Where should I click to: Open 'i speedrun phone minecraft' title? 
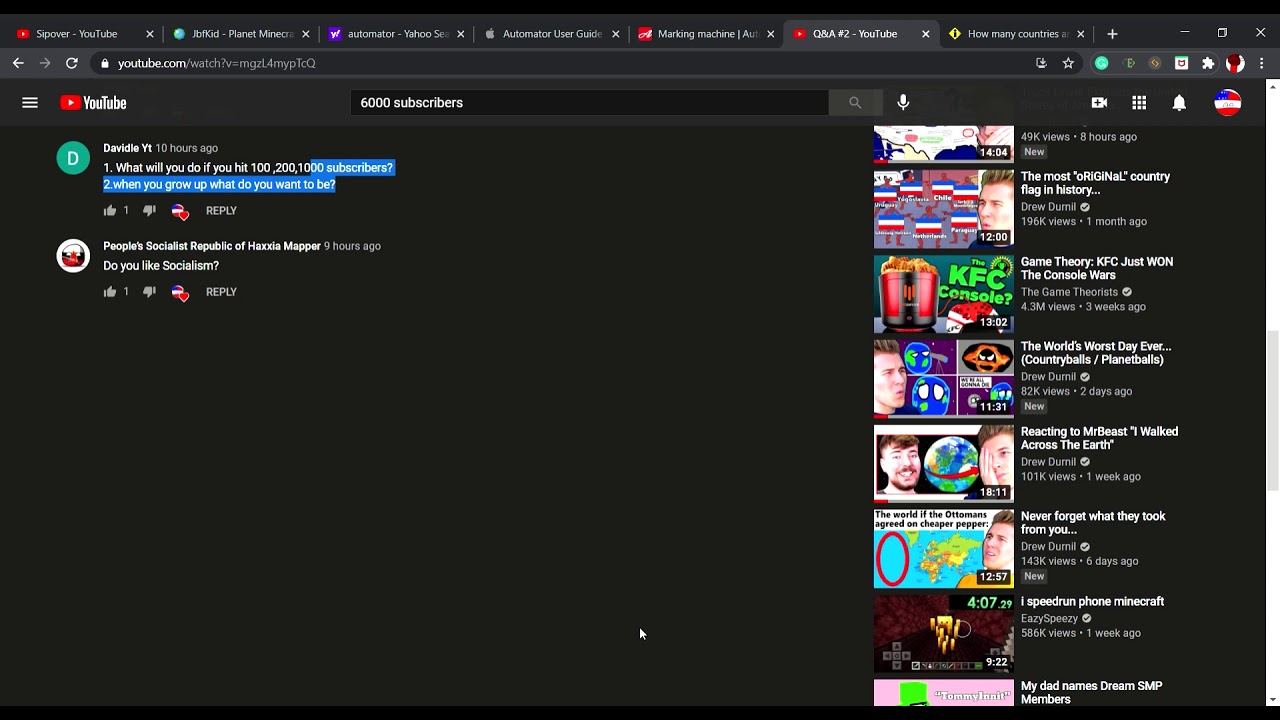click(1092, 602)
